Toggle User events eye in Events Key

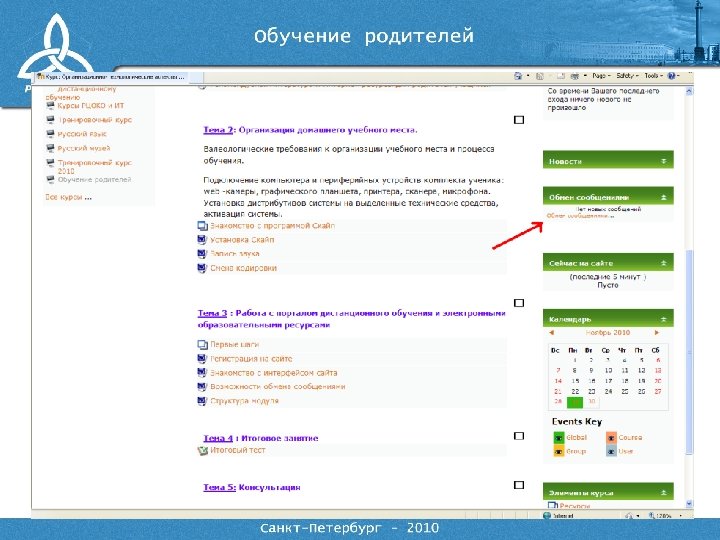pos(611,452)
